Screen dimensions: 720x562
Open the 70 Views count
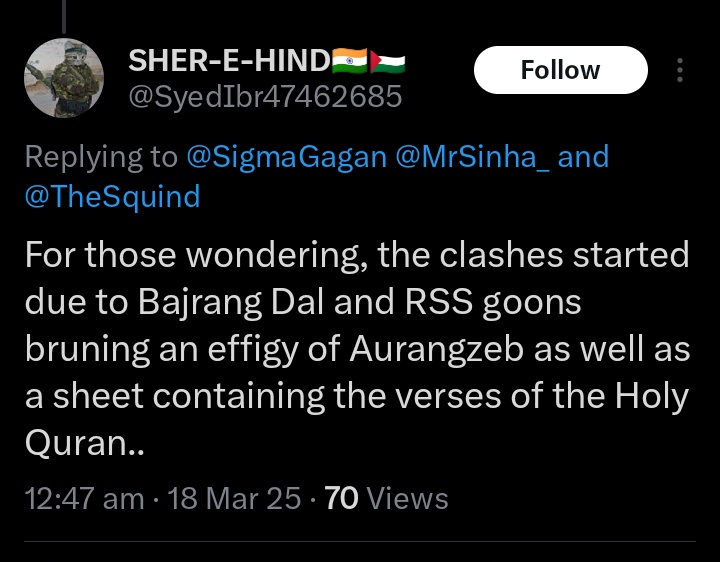click(x=386, y=499)
